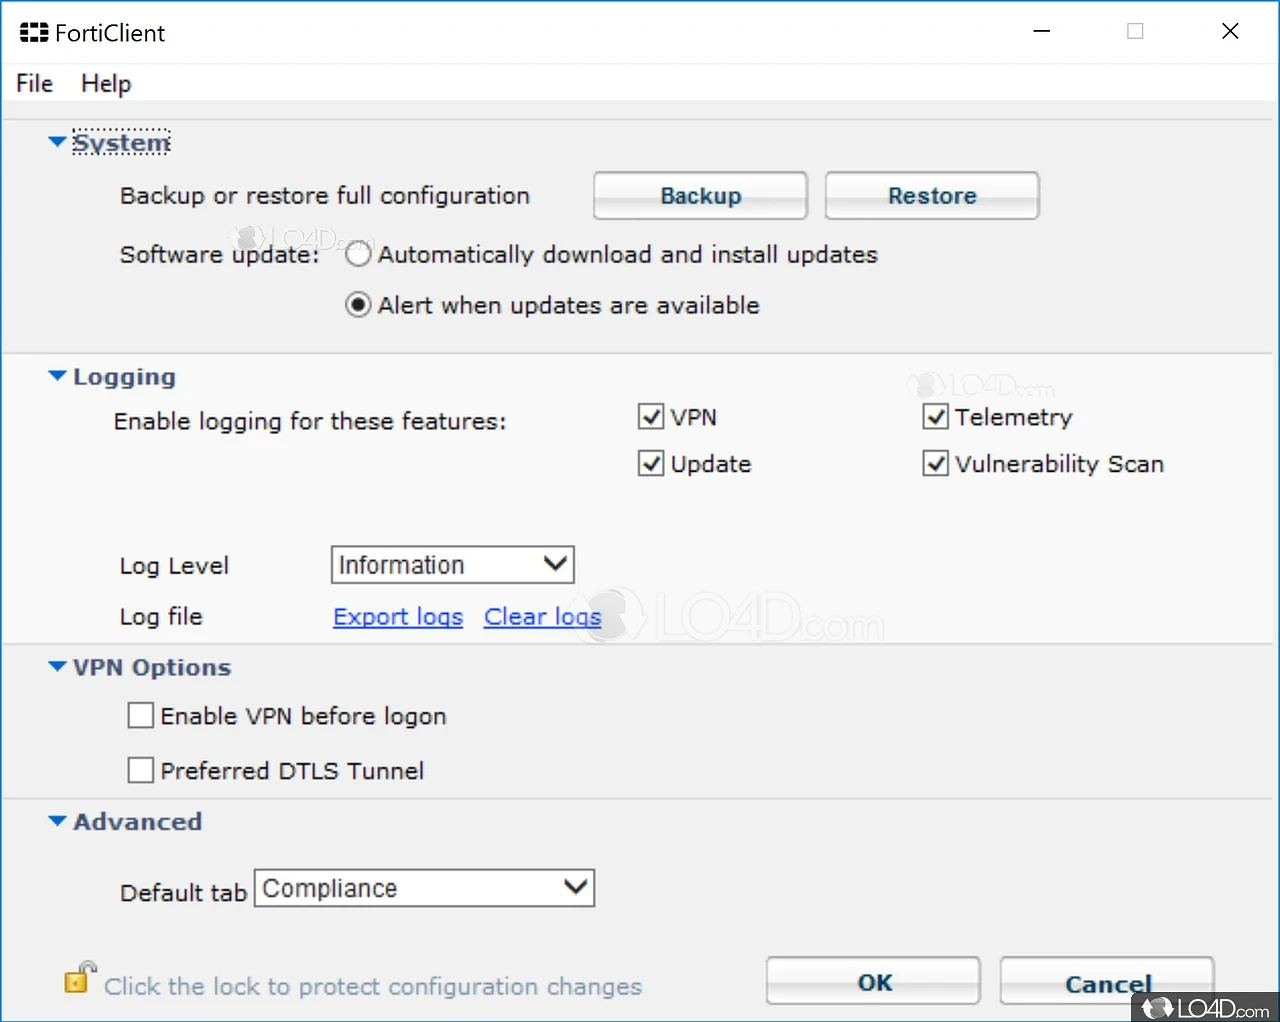The image size is (1280, 1022).
Task: Click 'Enable logging for these features:' text
Action: click(x=310, y=421)
